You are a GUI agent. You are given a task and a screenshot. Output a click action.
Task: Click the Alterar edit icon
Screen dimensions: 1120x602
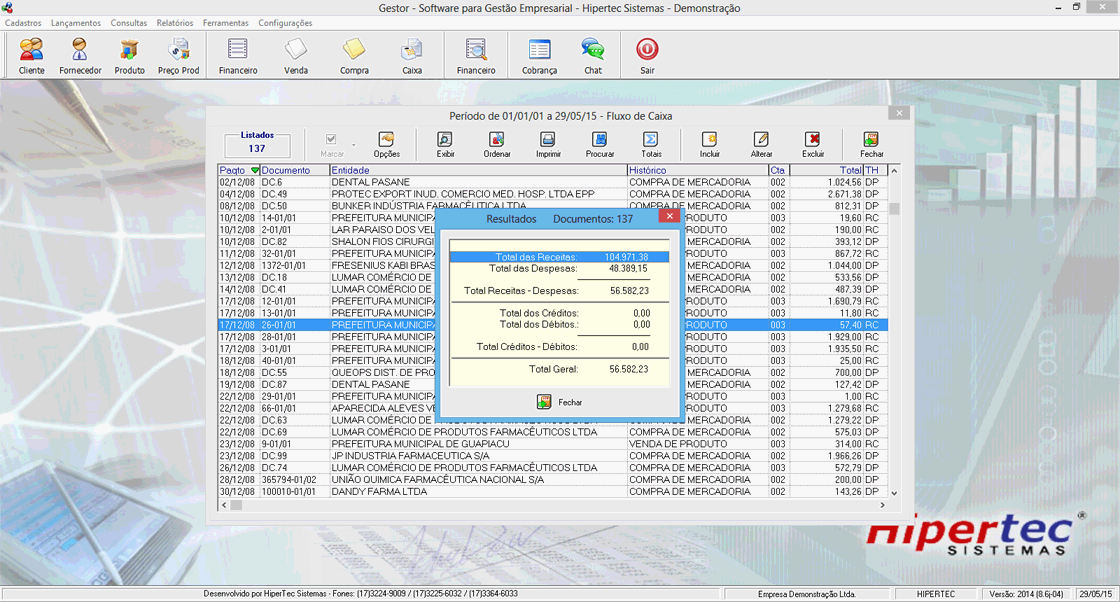(761, 144)
